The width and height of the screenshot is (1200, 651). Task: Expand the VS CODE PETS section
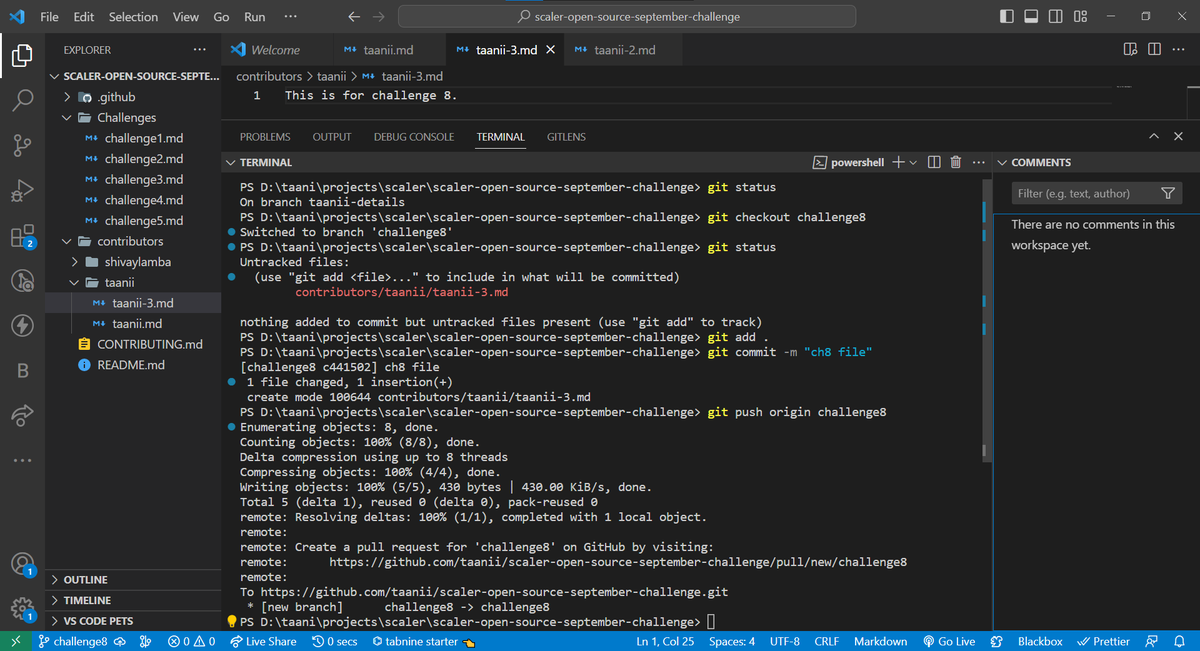[x=133, y=621]
